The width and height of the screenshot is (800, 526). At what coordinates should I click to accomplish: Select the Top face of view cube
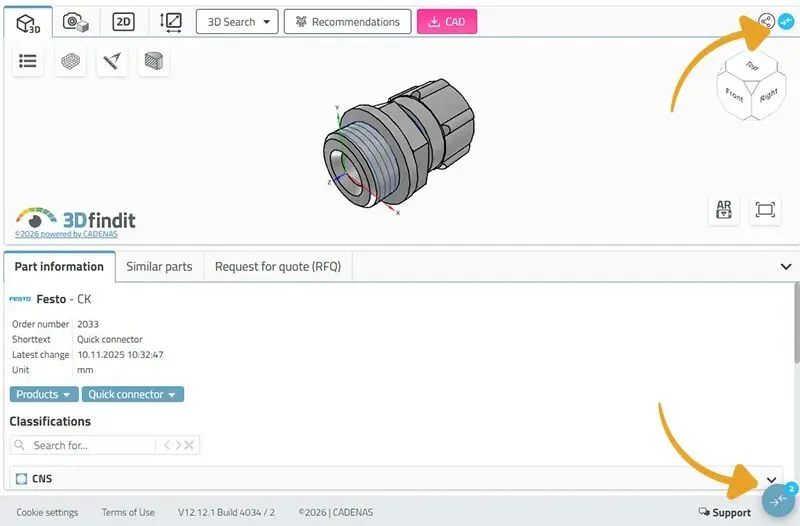click(x=752, y=65)
